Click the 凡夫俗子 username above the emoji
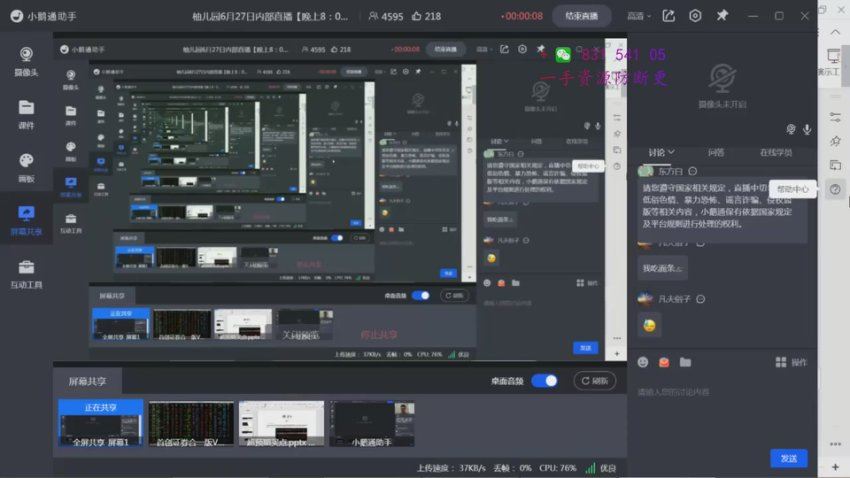This screenshot has width=850, height=478. (x=674, y=299)
